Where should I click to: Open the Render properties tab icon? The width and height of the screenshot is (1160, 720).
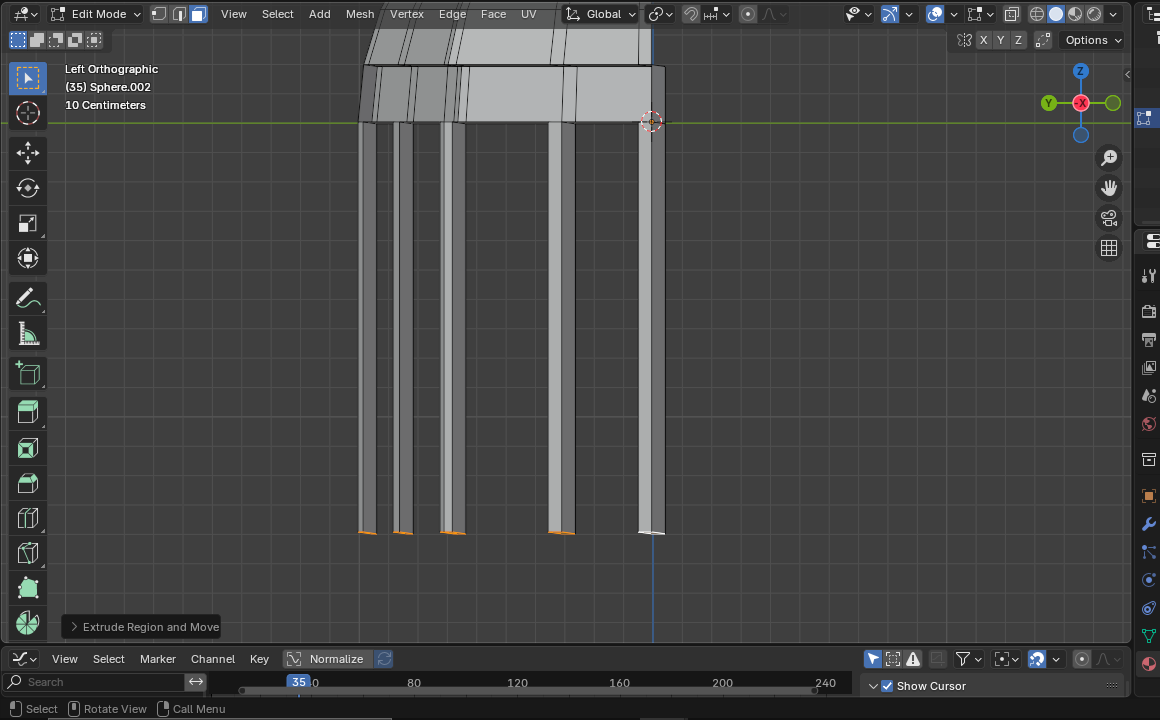(1149, 312)
